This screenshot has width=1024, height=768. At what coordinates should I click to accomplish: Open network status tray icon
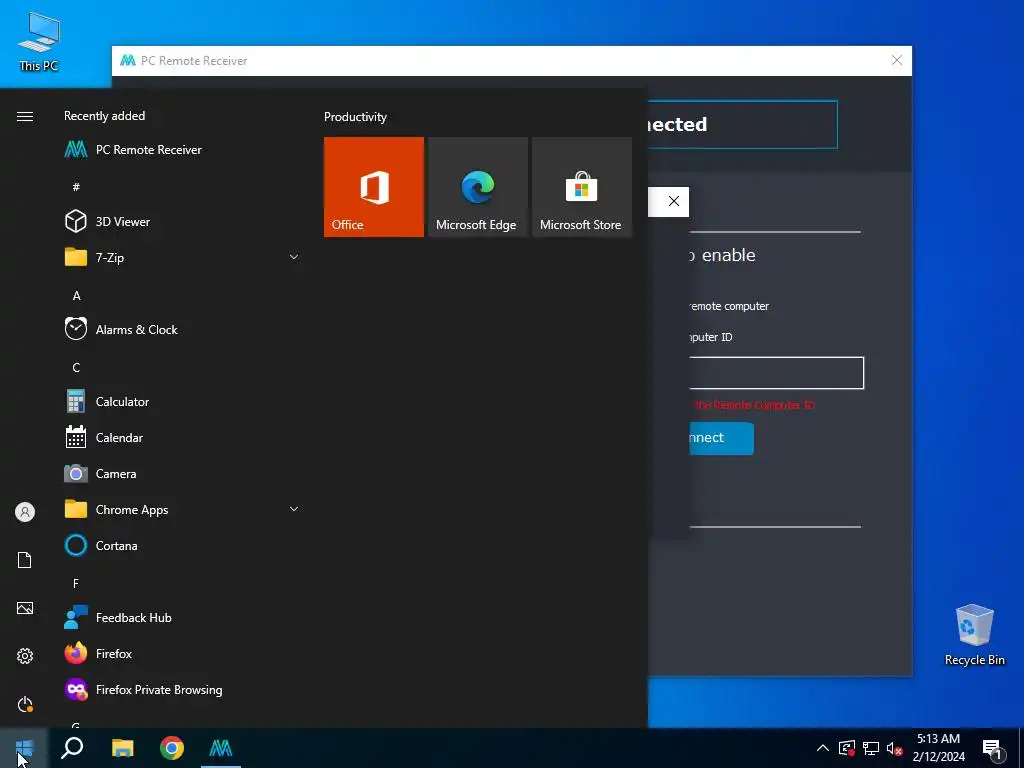point(871,748)
